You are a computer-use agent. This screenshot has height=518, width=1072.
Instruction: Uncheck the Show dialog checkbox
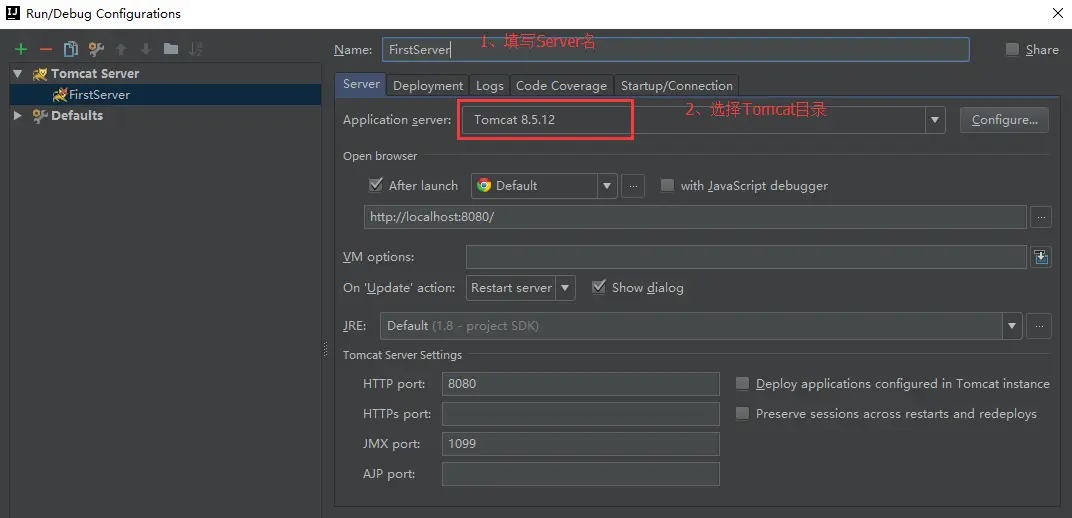pos(599,287)
